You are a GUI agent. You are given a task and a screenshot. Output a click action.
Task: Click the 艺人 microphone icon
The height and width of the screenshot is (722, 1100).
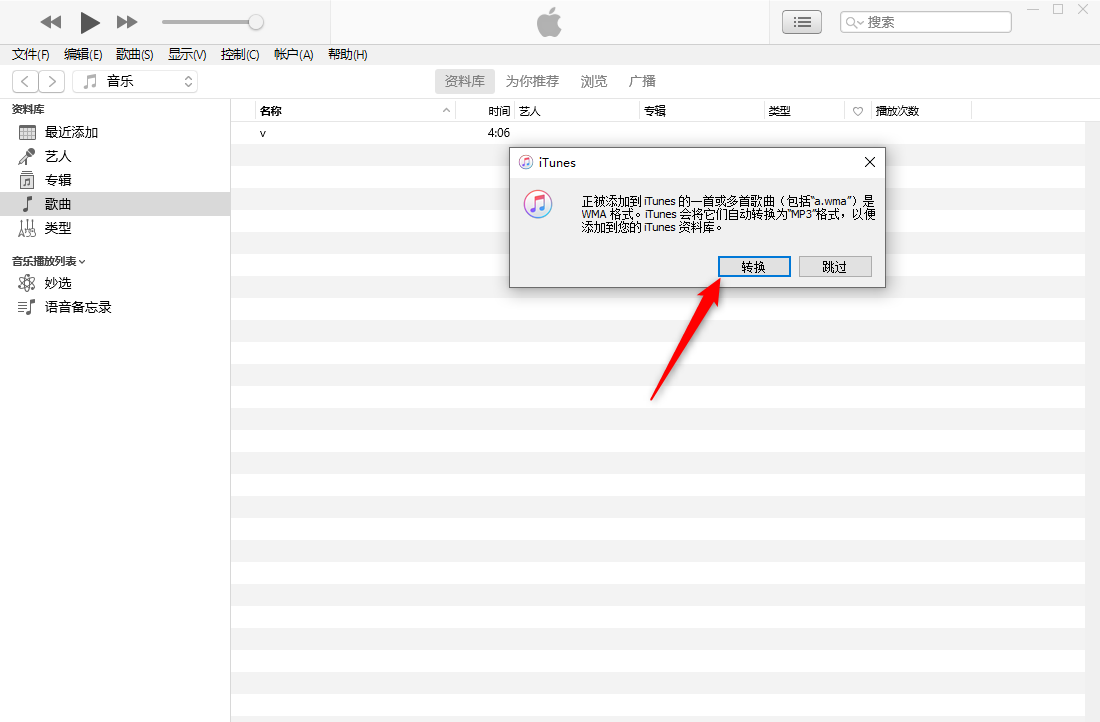coord(27,156)
